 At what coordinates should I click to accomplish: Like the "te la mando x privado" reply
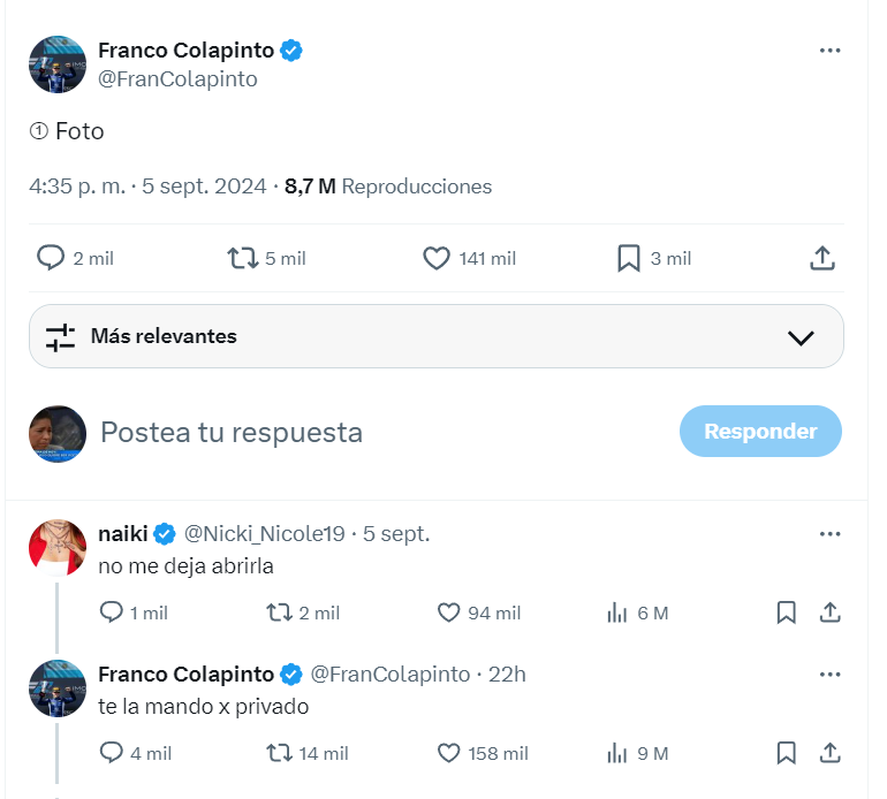450,753
